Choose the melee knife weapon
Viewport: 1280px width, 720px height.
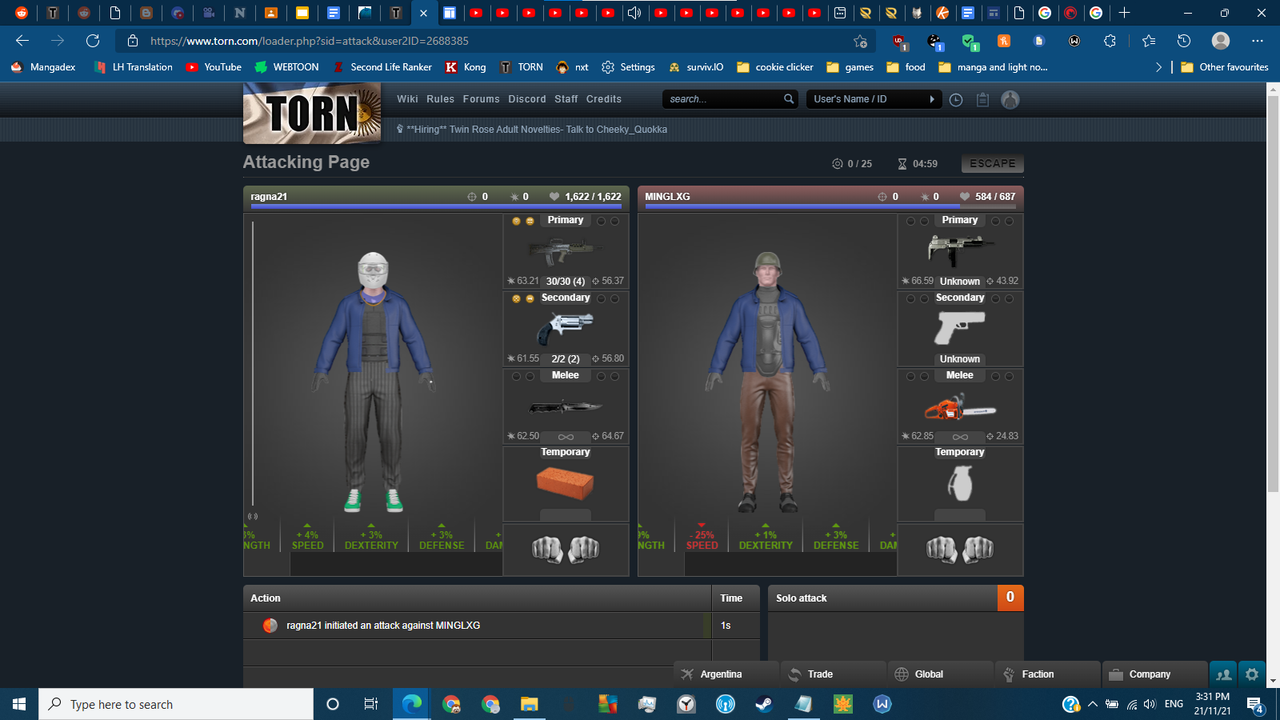tap(565, 406)
